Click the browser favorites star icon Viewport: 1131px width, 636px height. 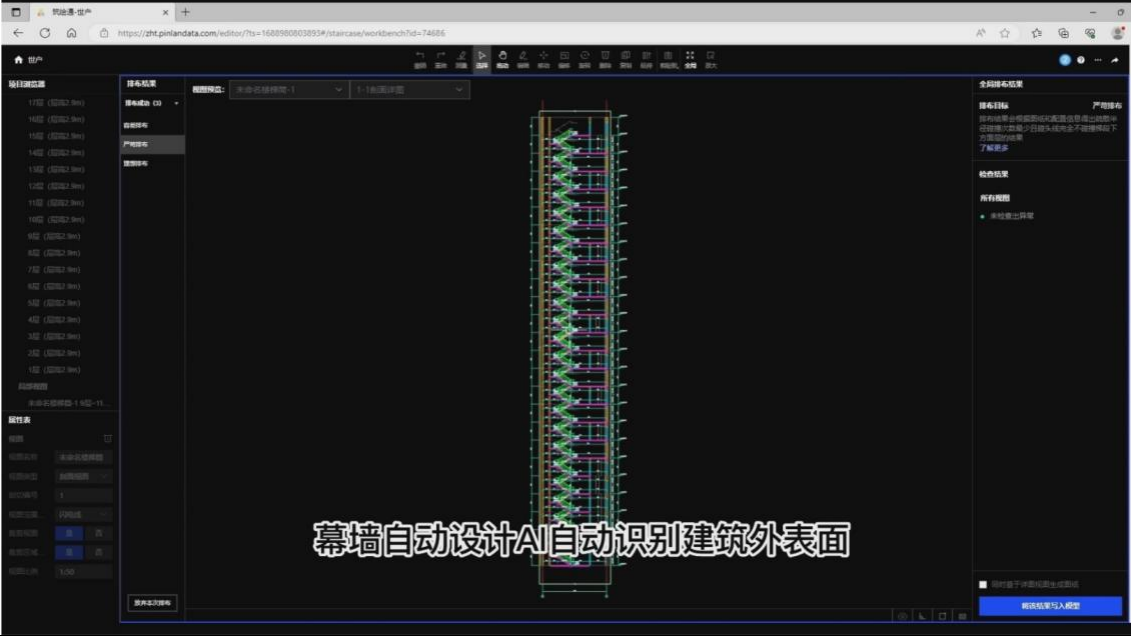coord(1004,33)
